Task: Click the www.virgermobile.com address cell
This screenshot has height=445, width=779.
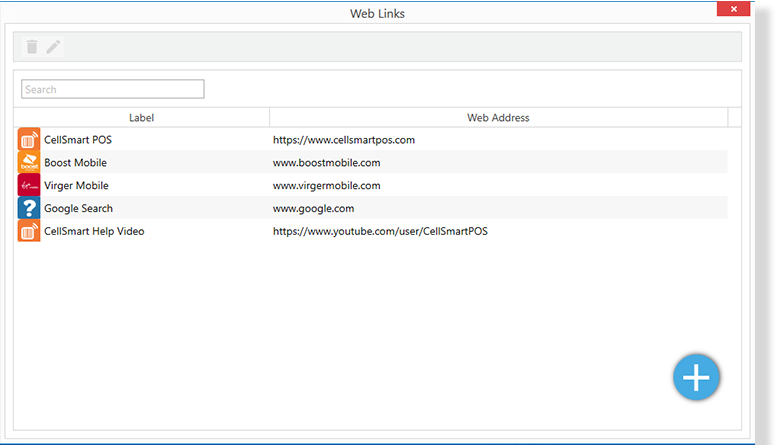Action: [x=326, y=185]
